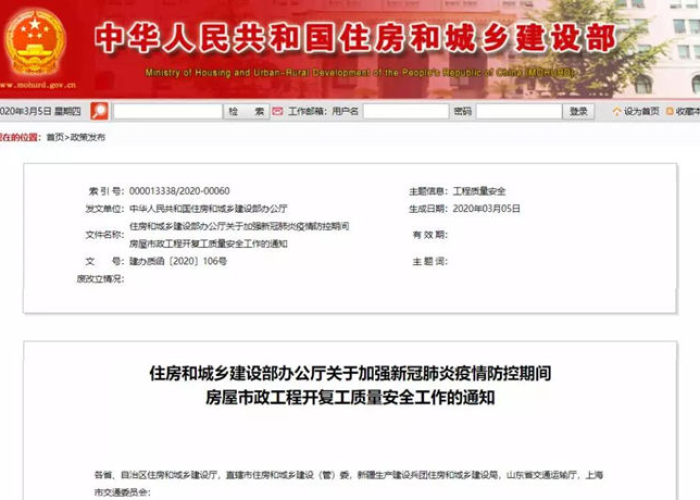The height and width of the screenshot is (500, 700).
Task: Click the date 2020年3月5日 星期四
Action: 40,111
